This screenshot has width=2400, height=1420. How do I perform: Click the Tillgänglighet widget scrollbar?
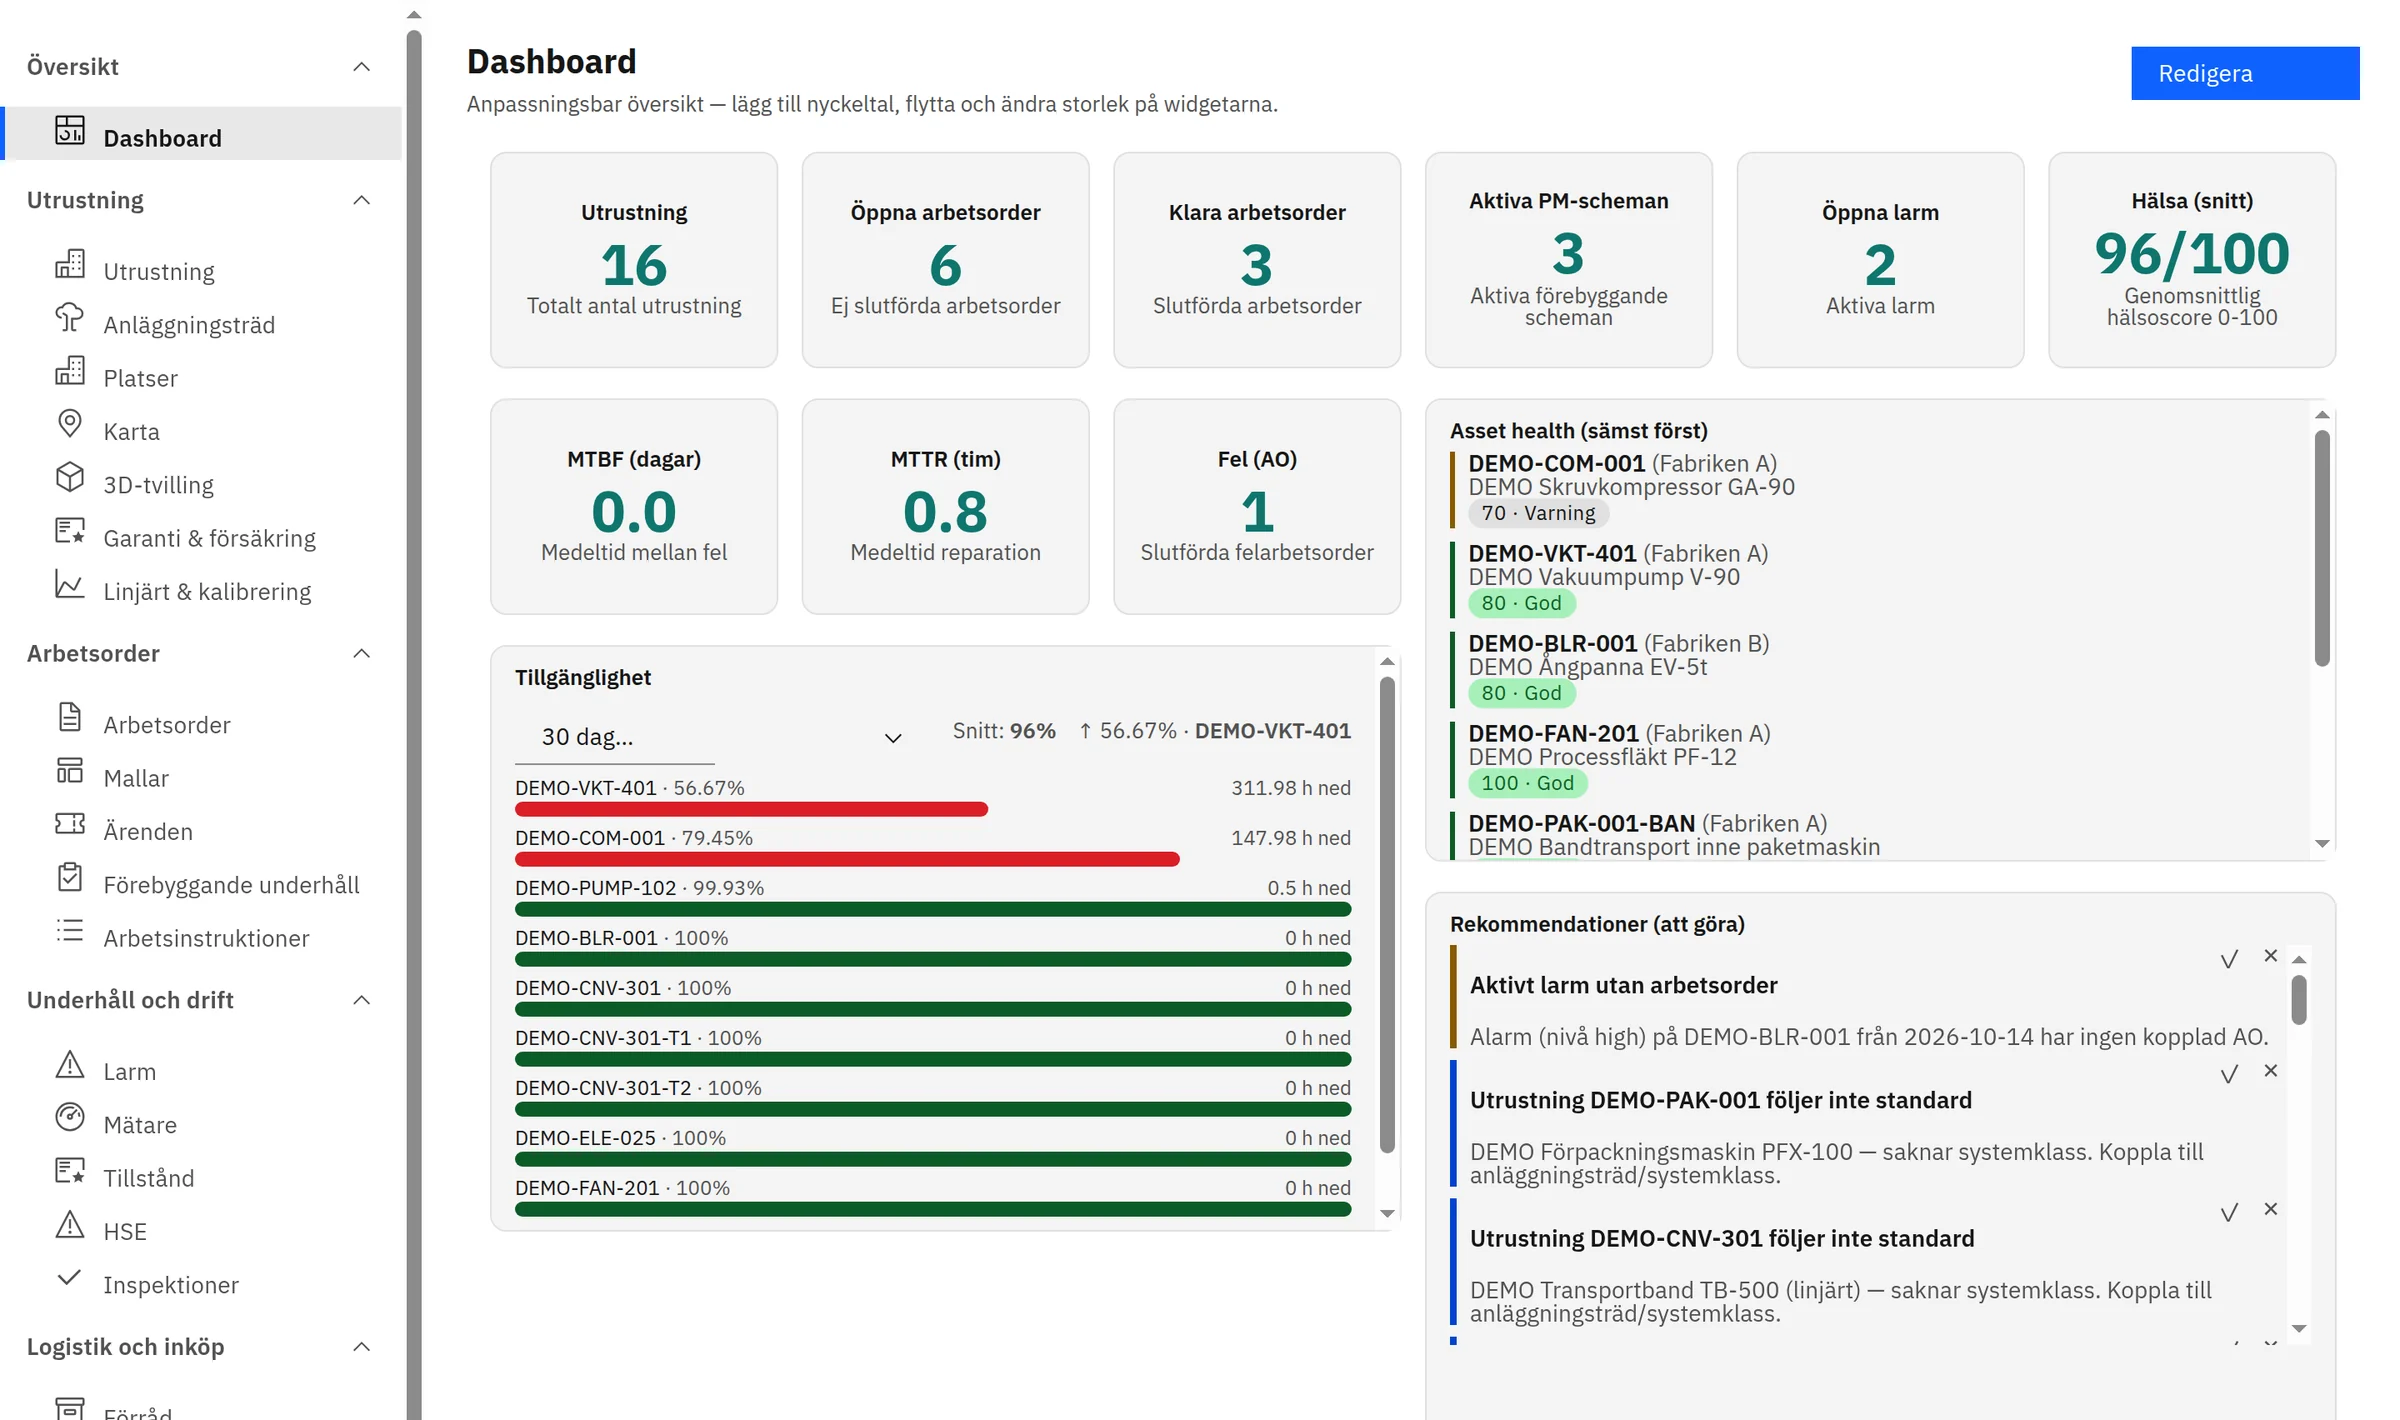[1387, 915]
